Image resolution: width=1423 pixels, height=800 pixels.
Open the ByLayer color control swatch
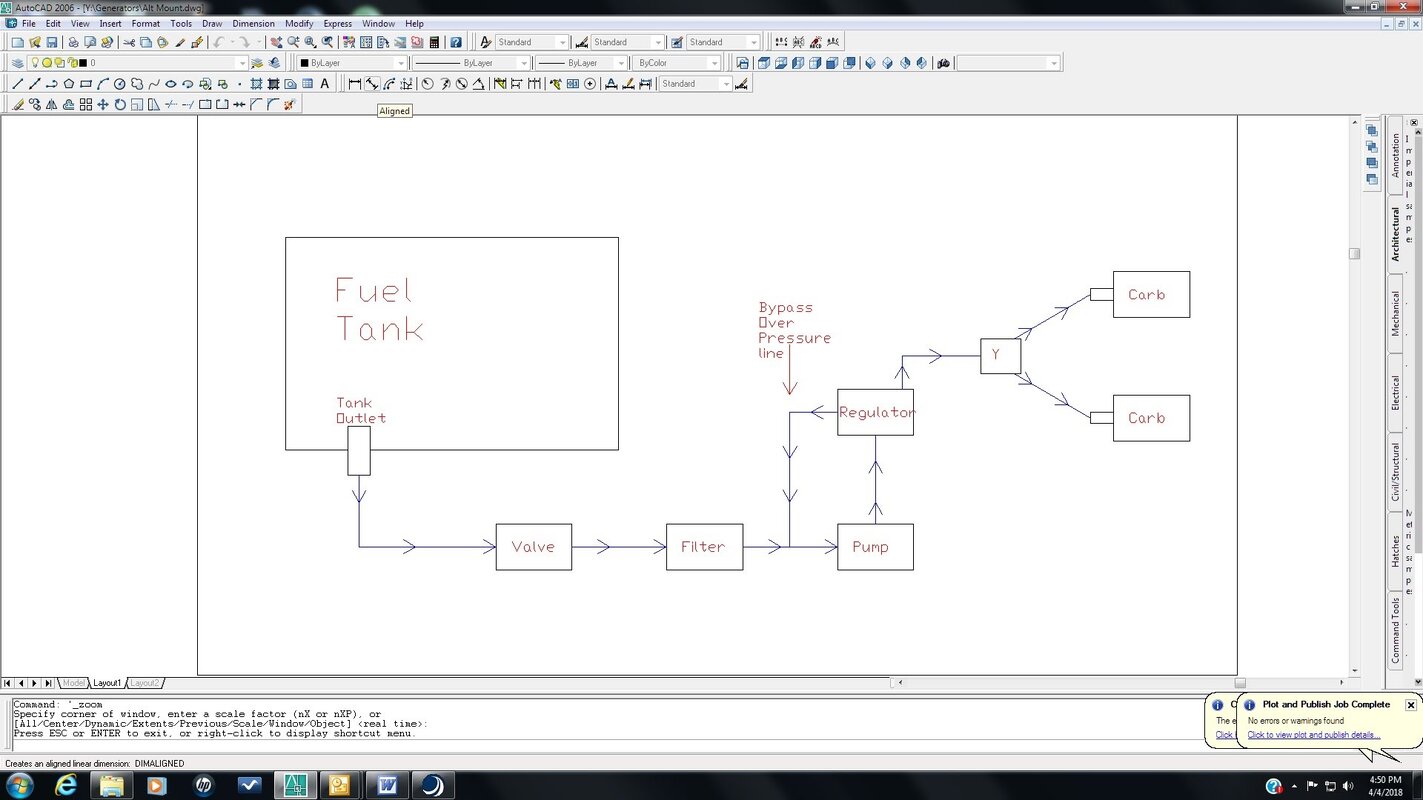[x=352, y=63]
